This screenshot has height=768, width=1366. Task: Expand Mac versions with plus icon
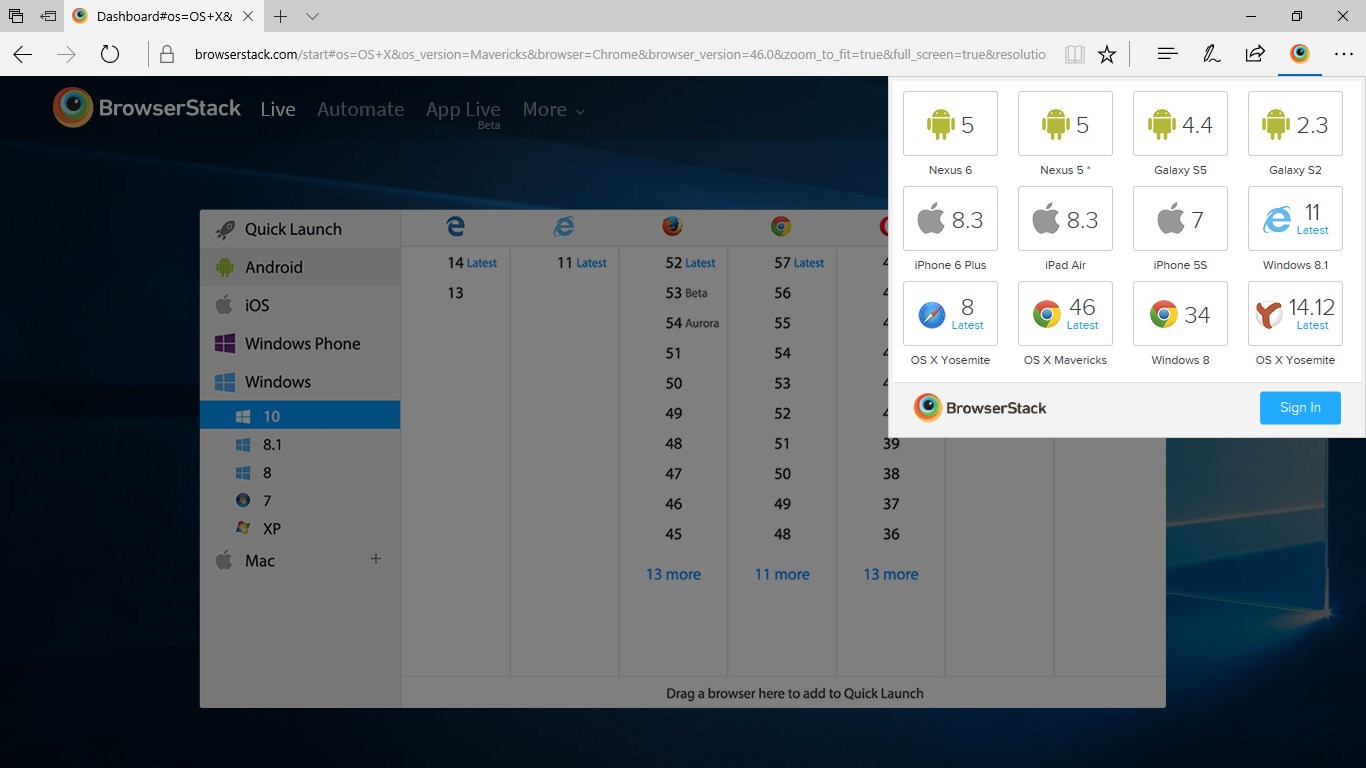pyautogui.click(x=376, y=559)
